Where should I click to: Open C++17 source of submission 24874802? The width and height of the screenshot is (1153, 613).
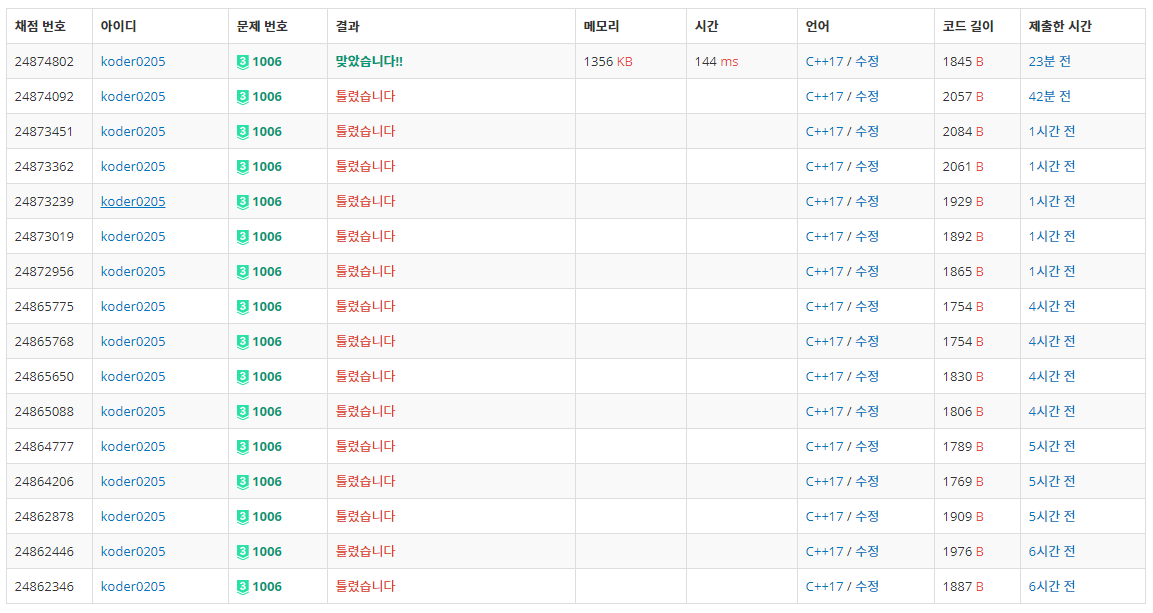click(x=824, y=62)
